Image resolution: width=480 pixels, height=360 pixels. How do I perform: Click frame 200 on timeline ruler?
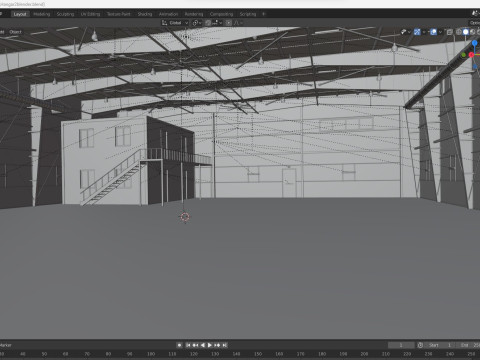[x=365, y=354]
